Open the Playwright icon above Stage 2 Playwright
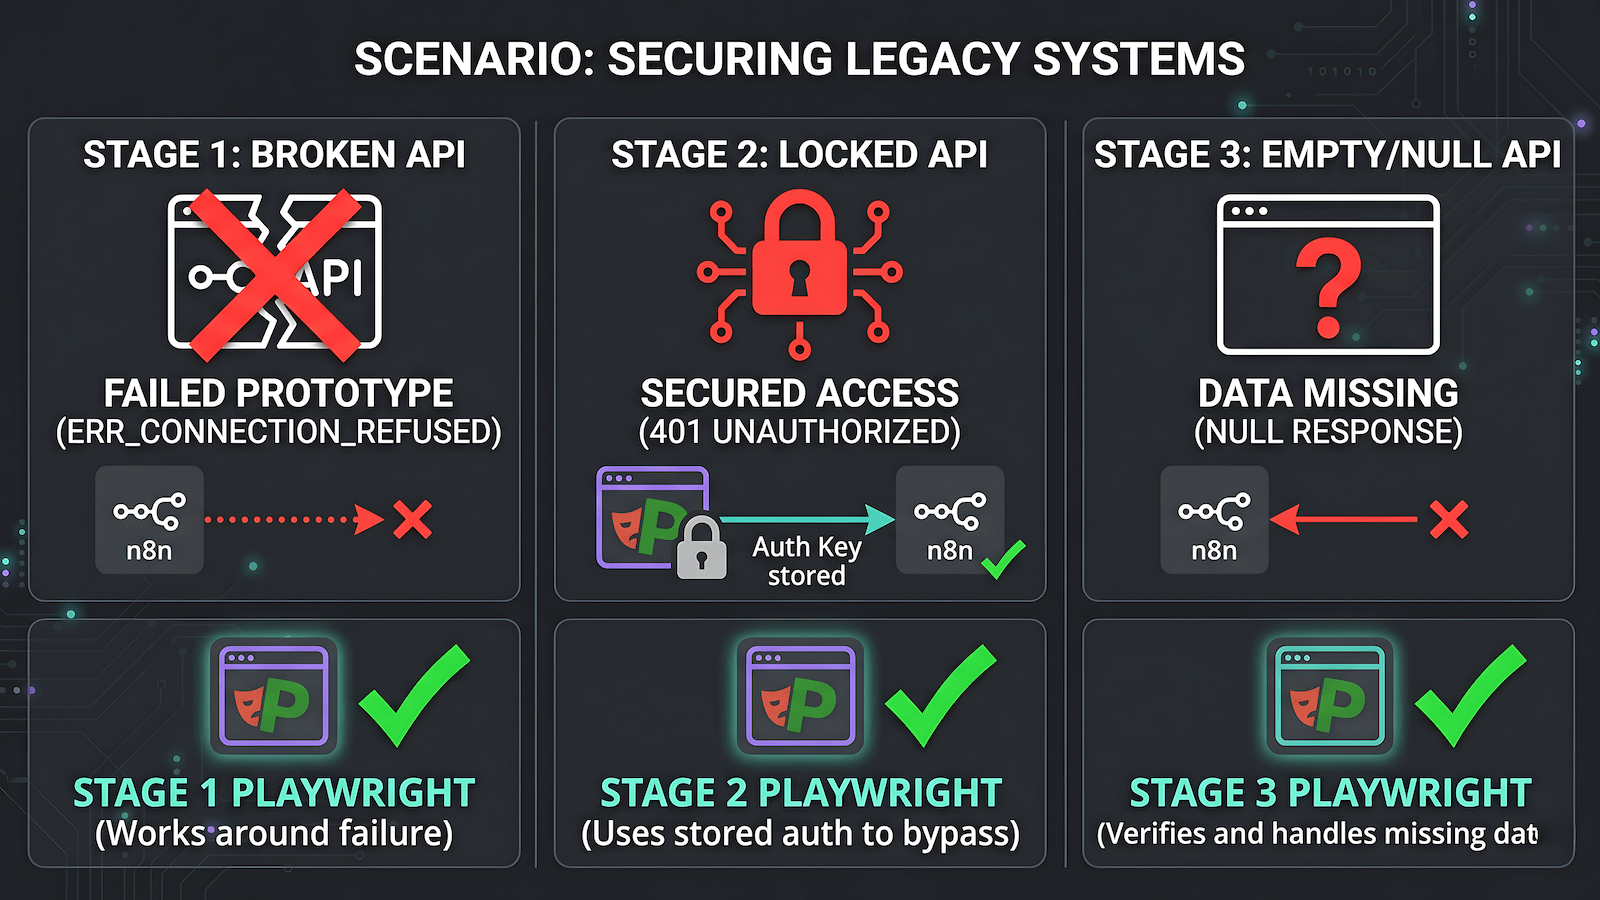The height and width of the screenshot is (900, 1600). pyautogui.click(x=800, y=696)
